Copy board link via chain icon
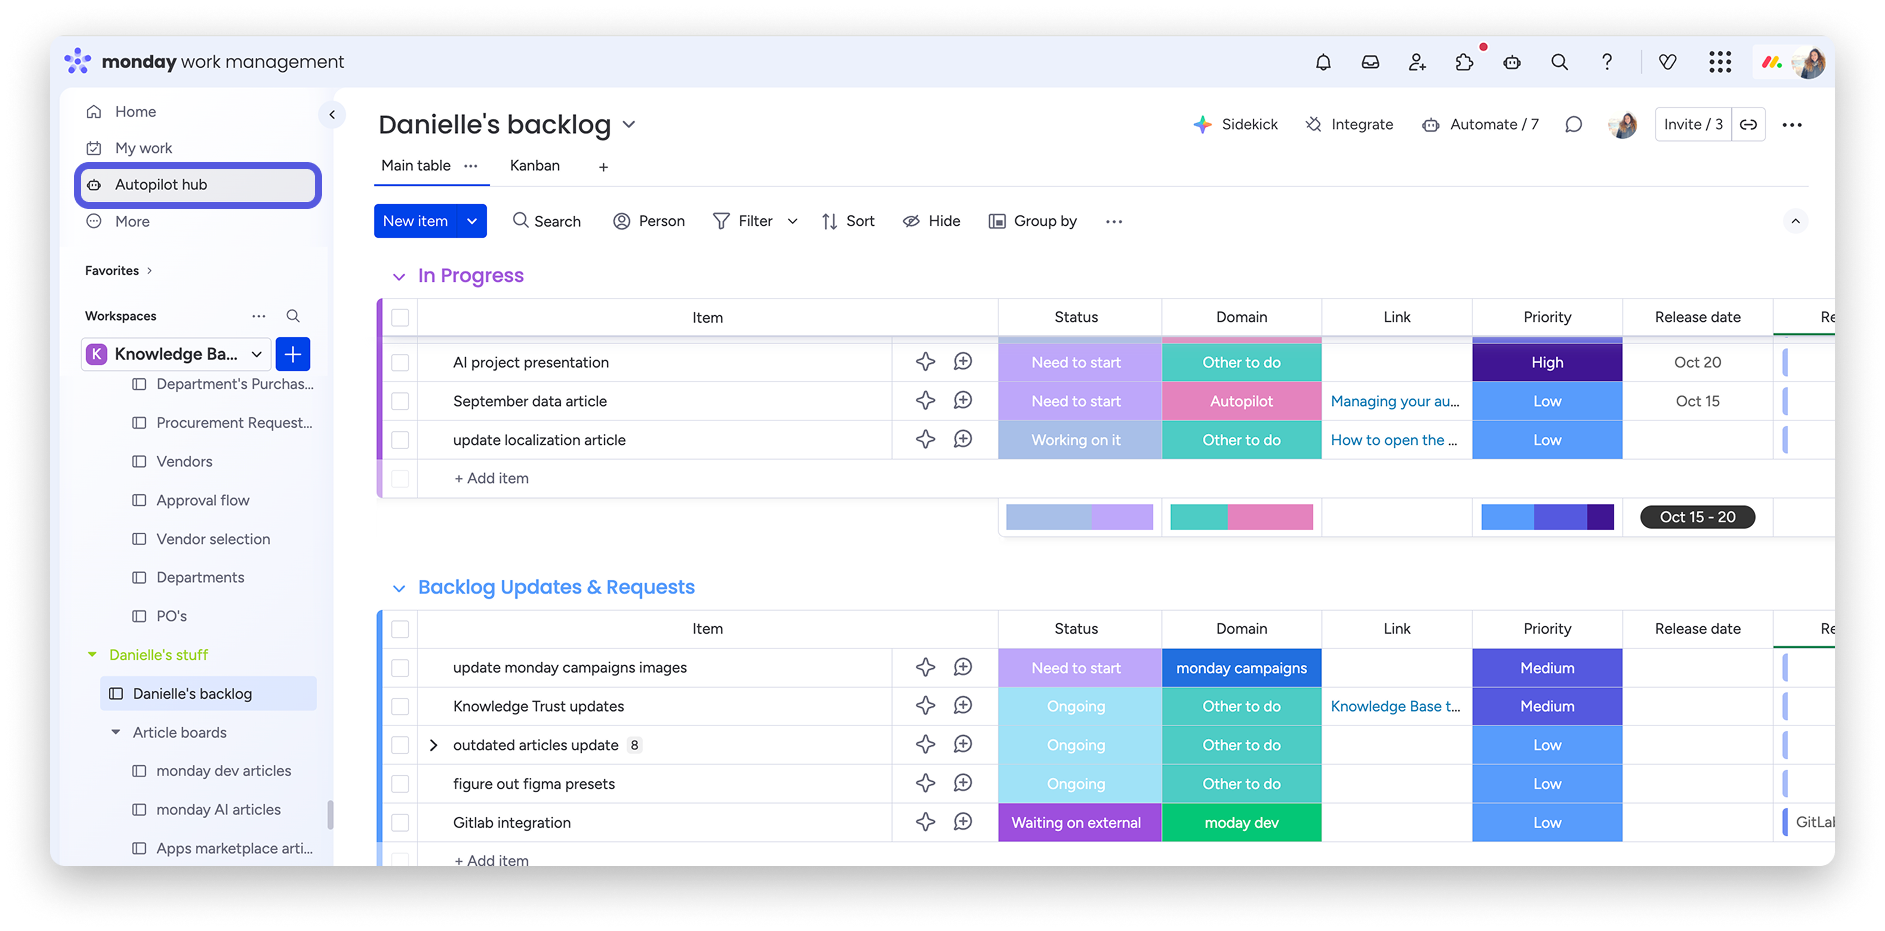The image size is (1885, 931). coord(1748,124)
